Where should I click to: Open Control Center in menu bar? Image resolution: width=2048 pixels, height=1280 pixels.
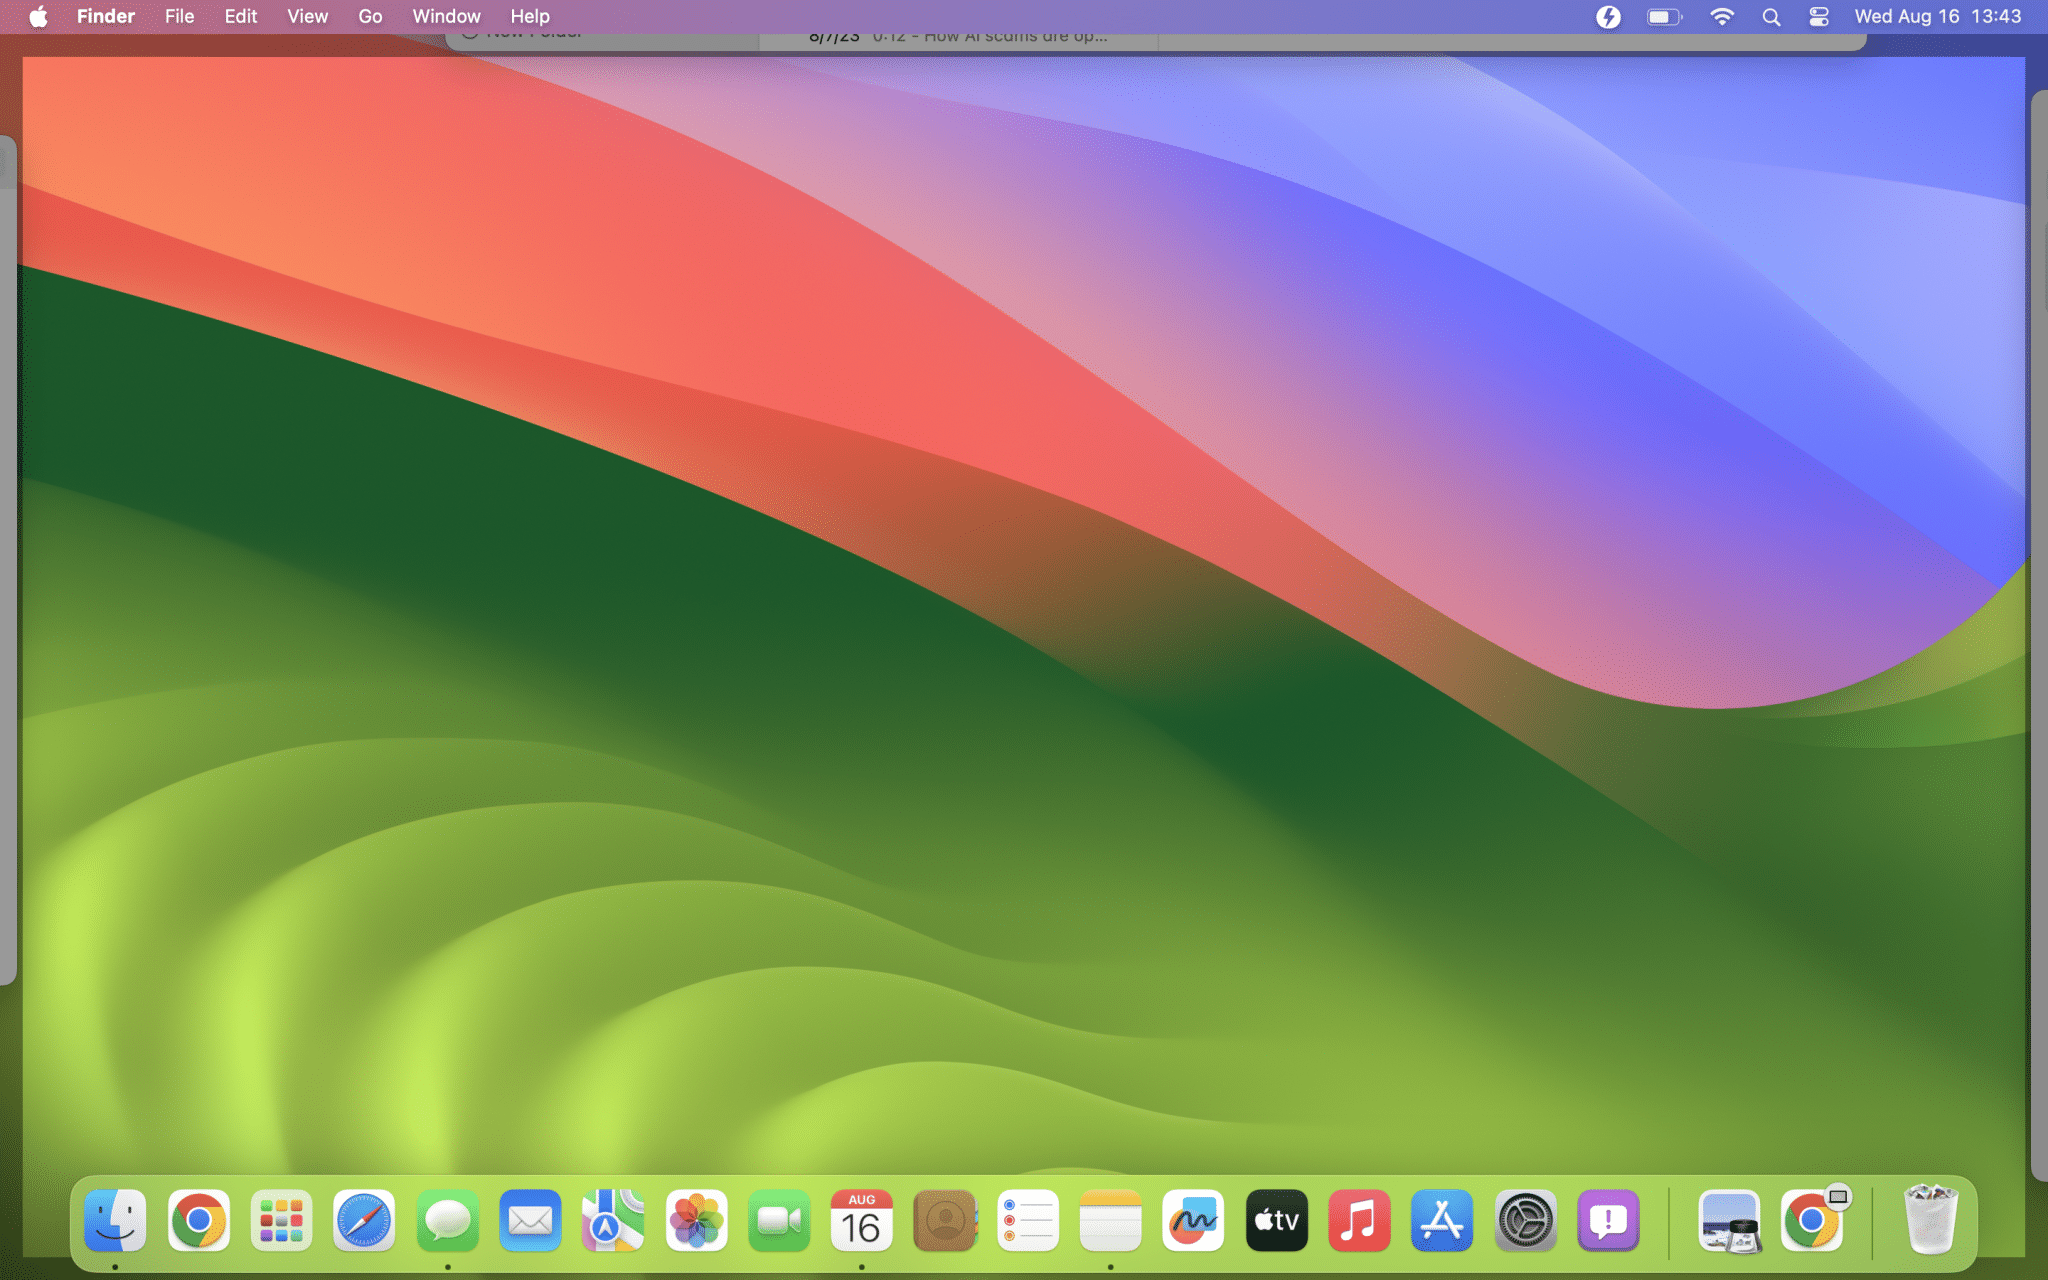[1819, 17]
